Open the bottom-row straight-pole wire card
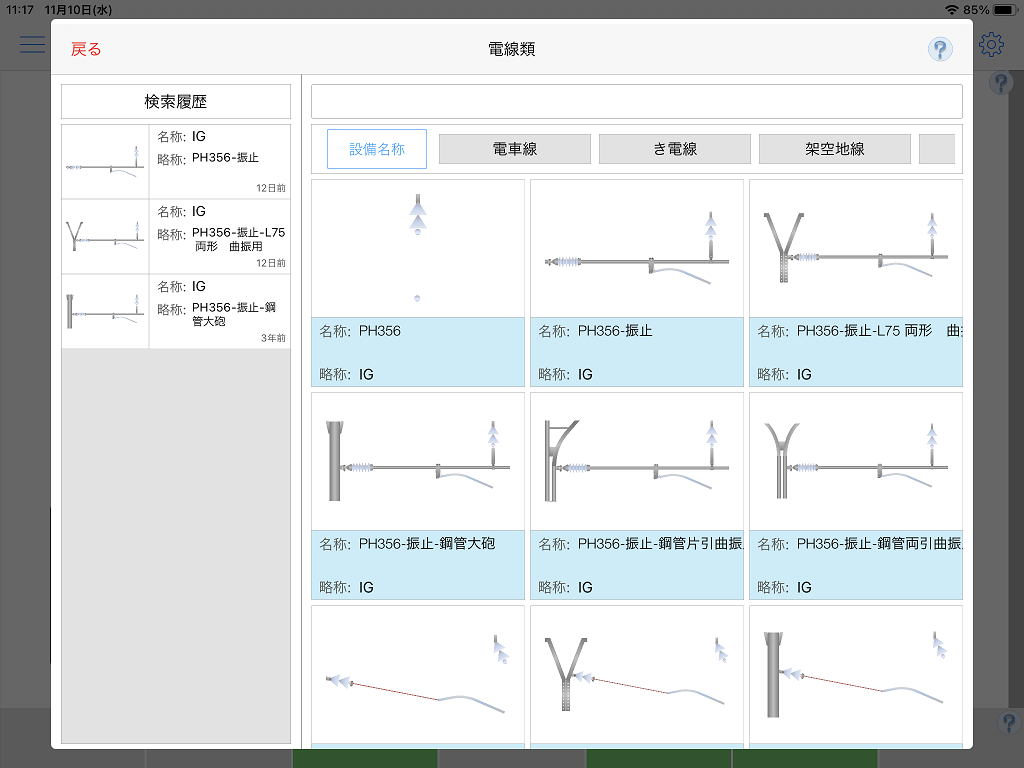Image resolution: width=1024 pixels, height=768 pixels. point(856,677)
